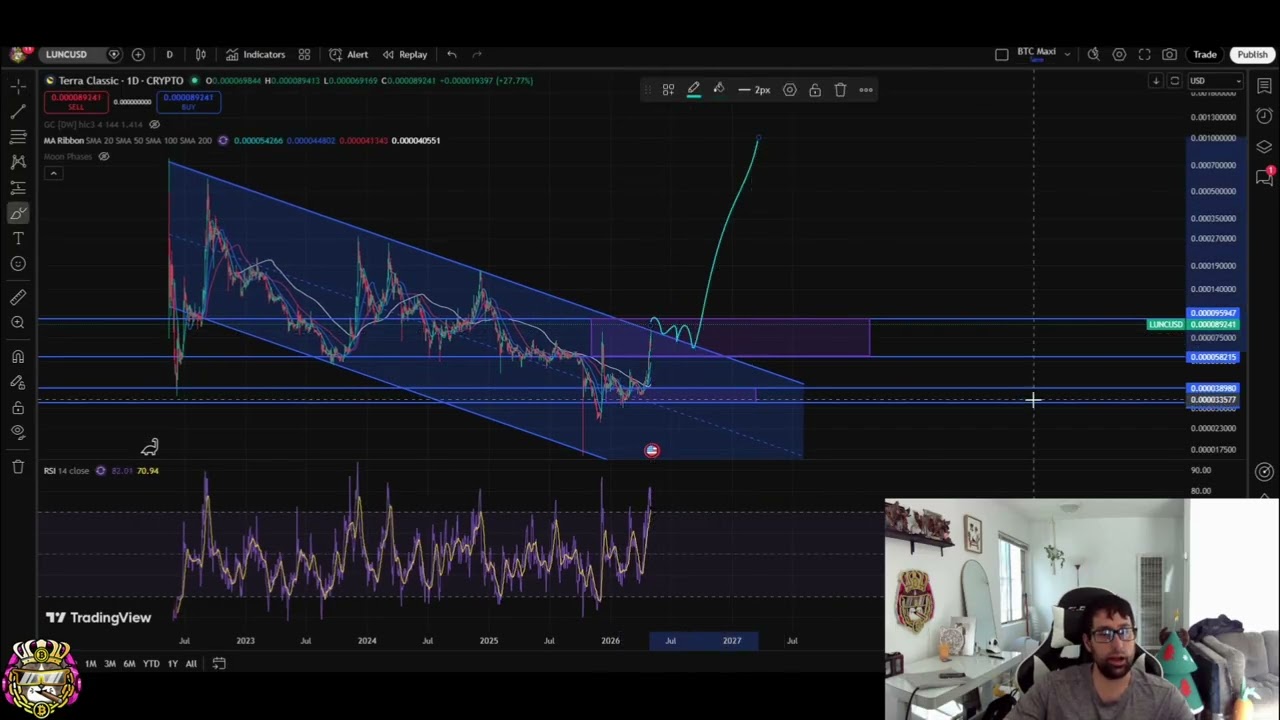
Task: Activate the zoom in tool
Action: 18,322
